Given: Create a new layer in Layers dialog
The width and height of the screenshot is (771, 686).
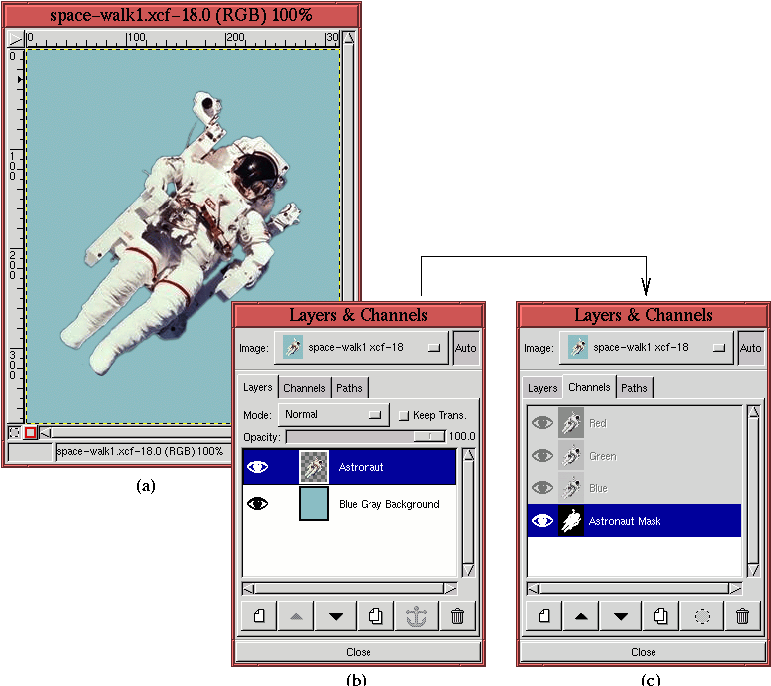Looking at the screenshot, I should [x=259, y=616].
